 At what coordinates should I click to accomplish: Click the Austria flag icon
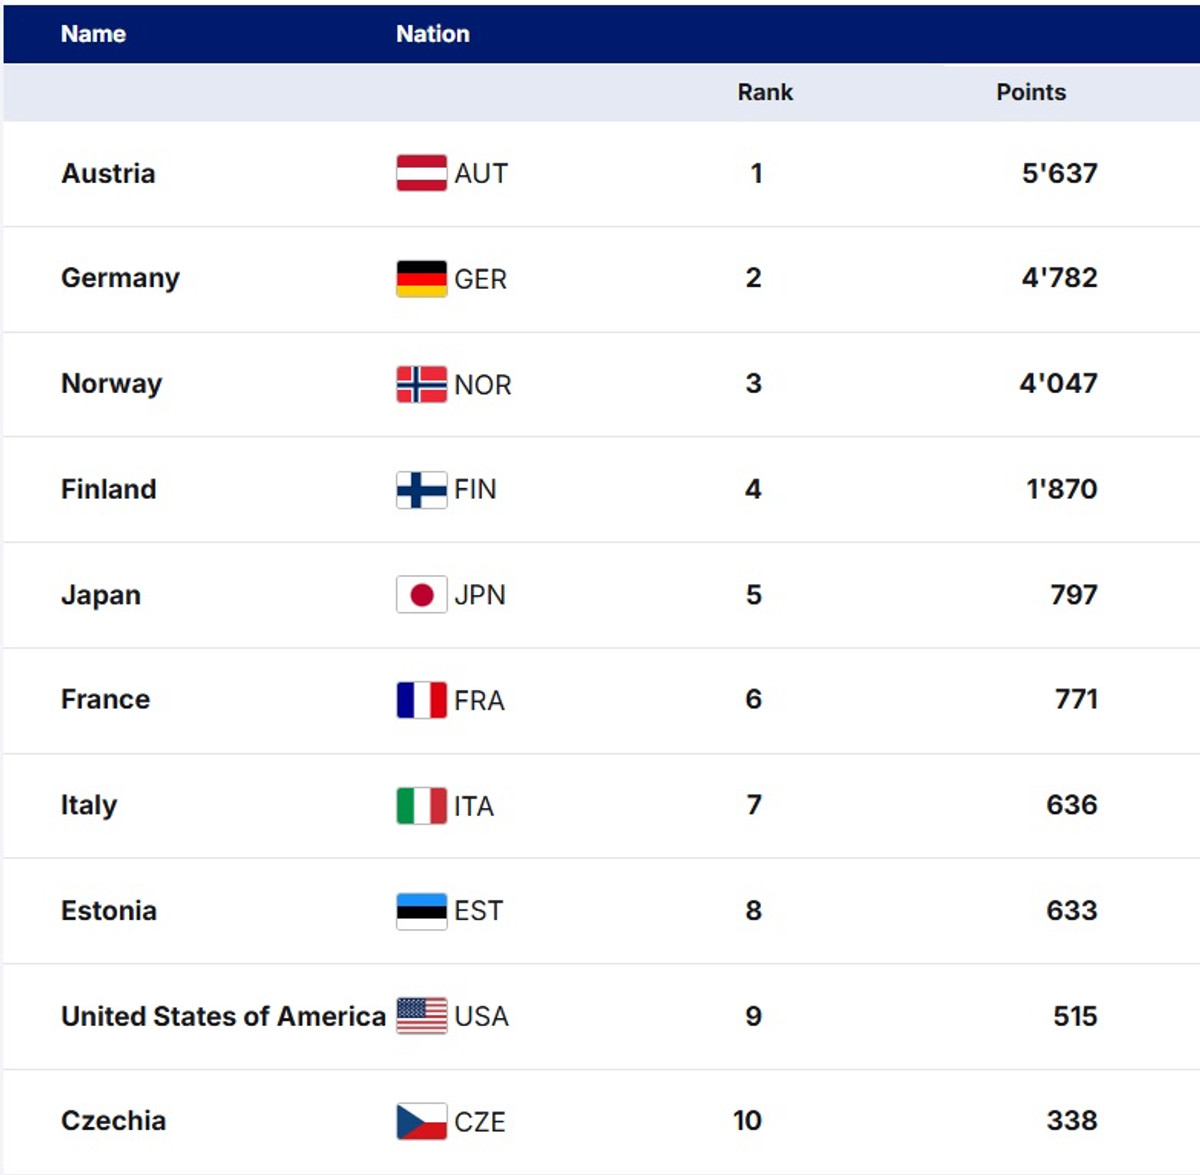click(x=421, y=173)
